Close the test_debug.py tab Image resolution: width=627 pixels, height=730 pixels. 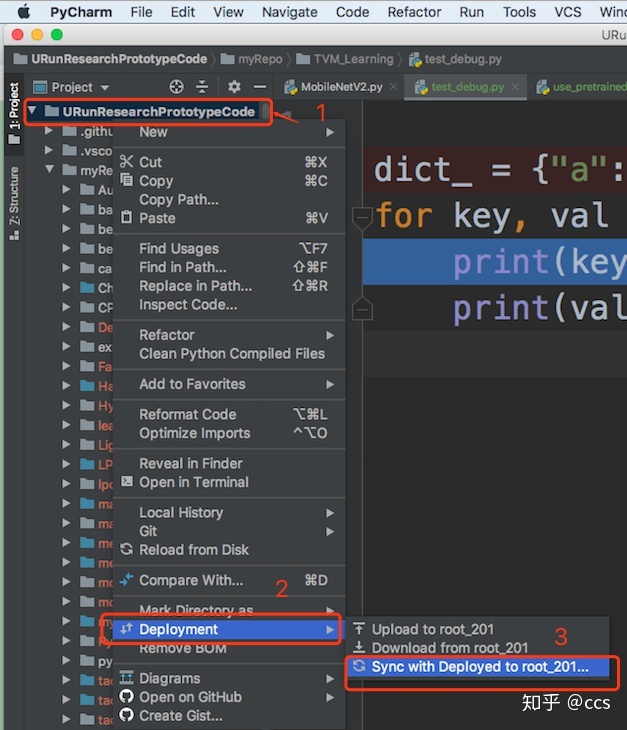515,87
